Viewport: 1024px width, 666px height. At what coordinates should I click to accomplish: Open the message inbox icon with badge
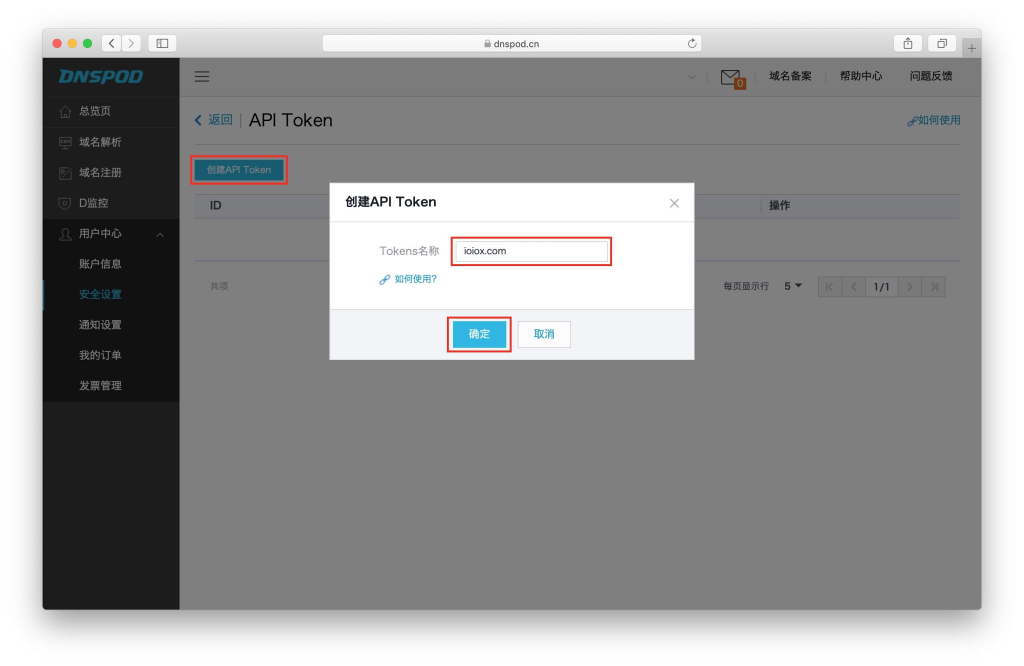731,76
